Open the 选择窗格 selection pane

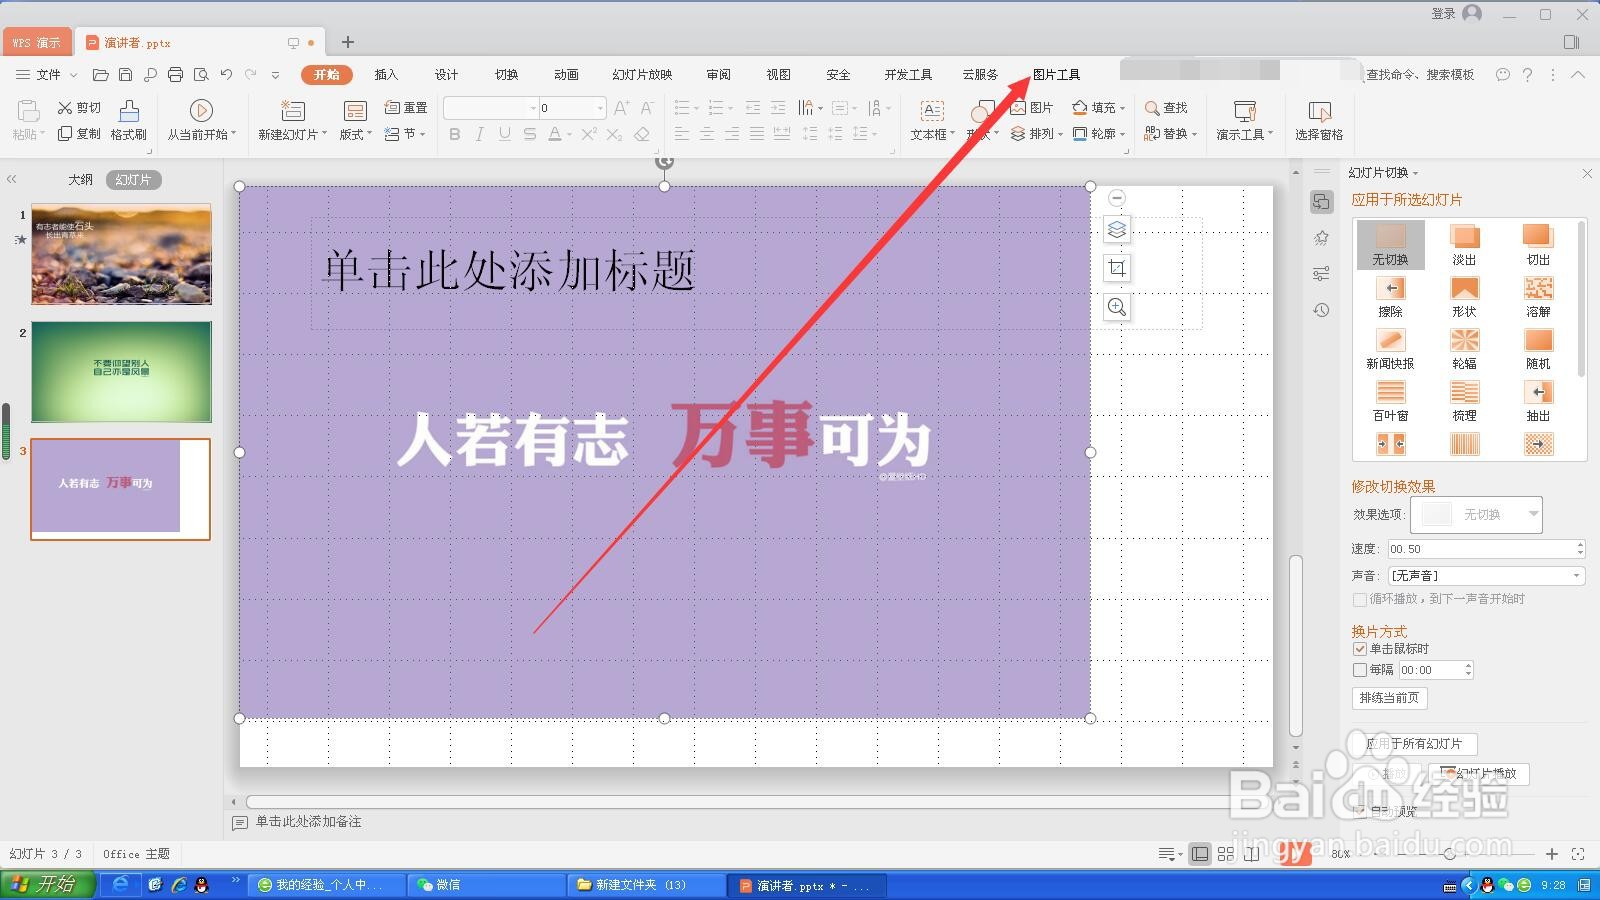(1319, 121)
